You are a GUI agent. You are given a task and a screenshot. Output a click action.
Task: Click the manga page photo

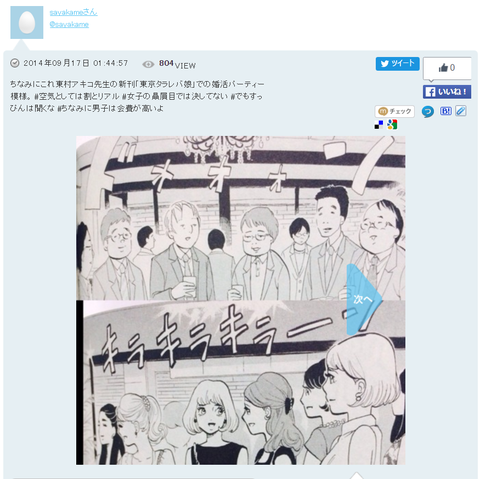(241, 300)
